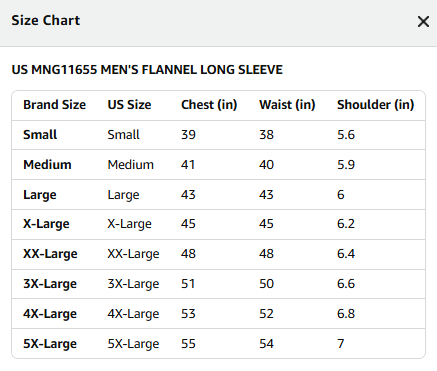Screen dimensions: 437x371
Task: Click the chest value 55
Action: pyautogui.click(x=188, y=344)
